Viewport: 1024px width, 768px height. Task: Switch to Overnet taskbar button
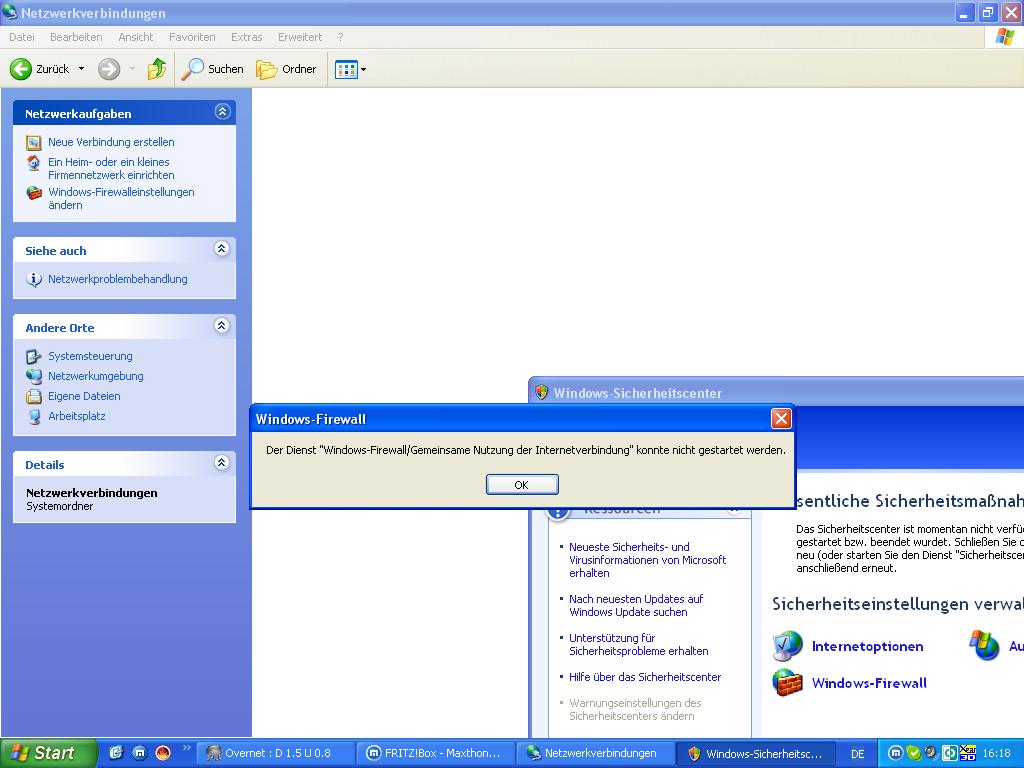pos(275,754)
